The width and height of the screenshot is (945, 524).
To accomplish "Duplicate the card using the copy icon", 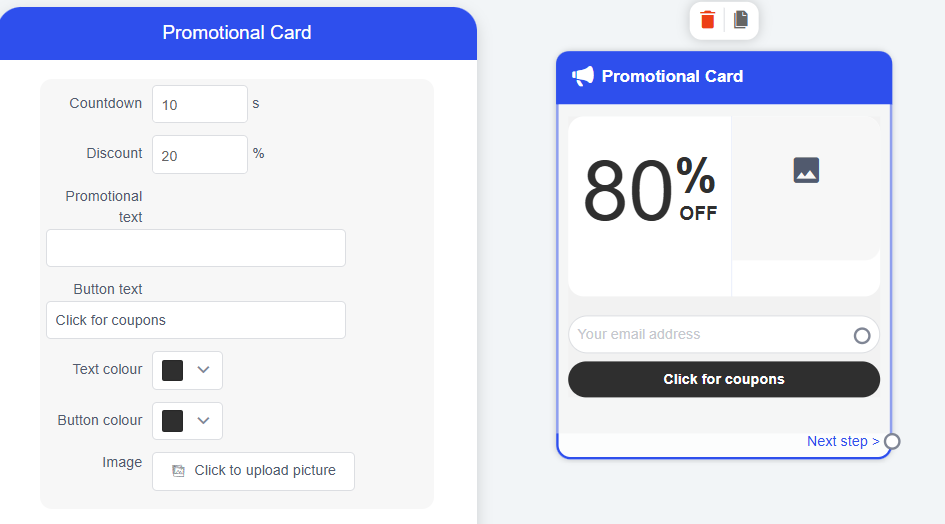I will 741,20.
